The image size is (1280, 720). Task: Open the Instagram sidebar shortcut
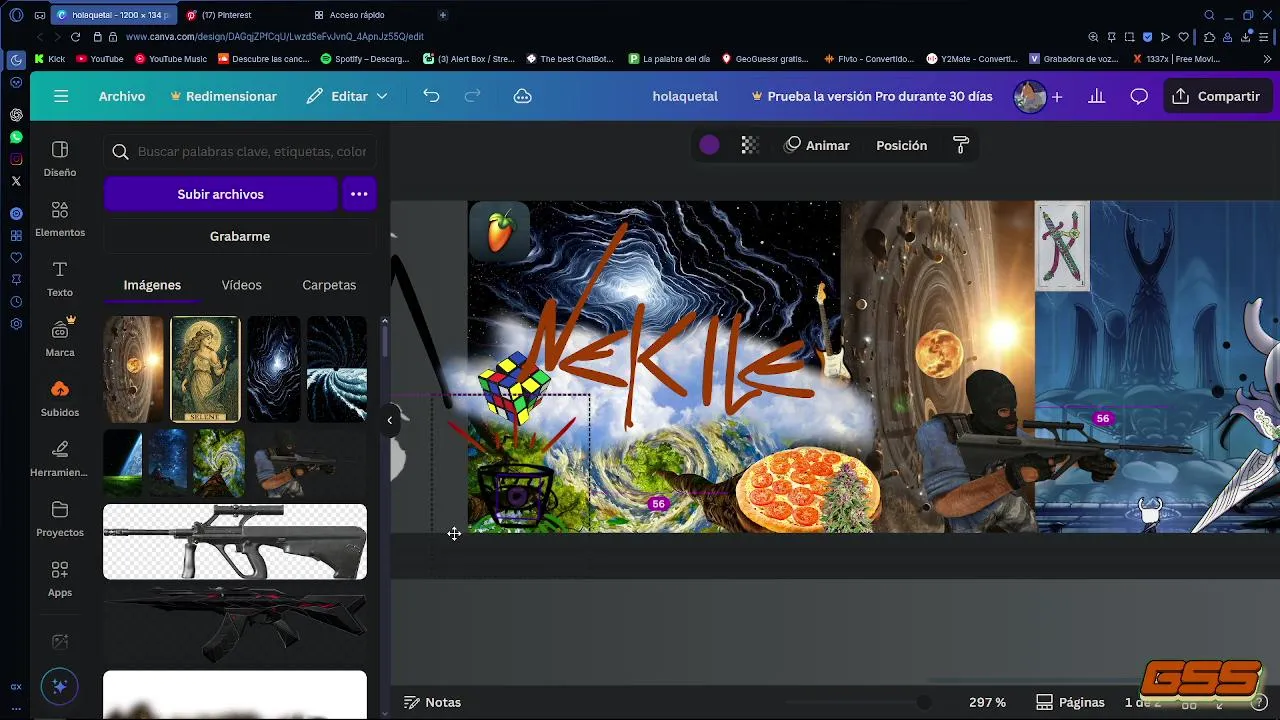pos(16,159)
